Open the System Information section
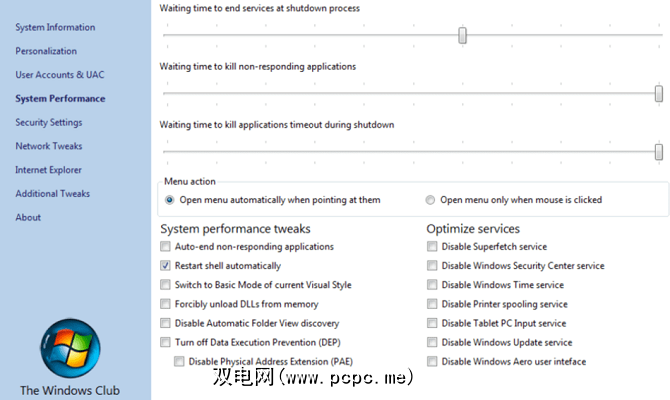Image resolution: width=670 pixels, height=400 pixels. pyautogui.click(x=55, y=27)
